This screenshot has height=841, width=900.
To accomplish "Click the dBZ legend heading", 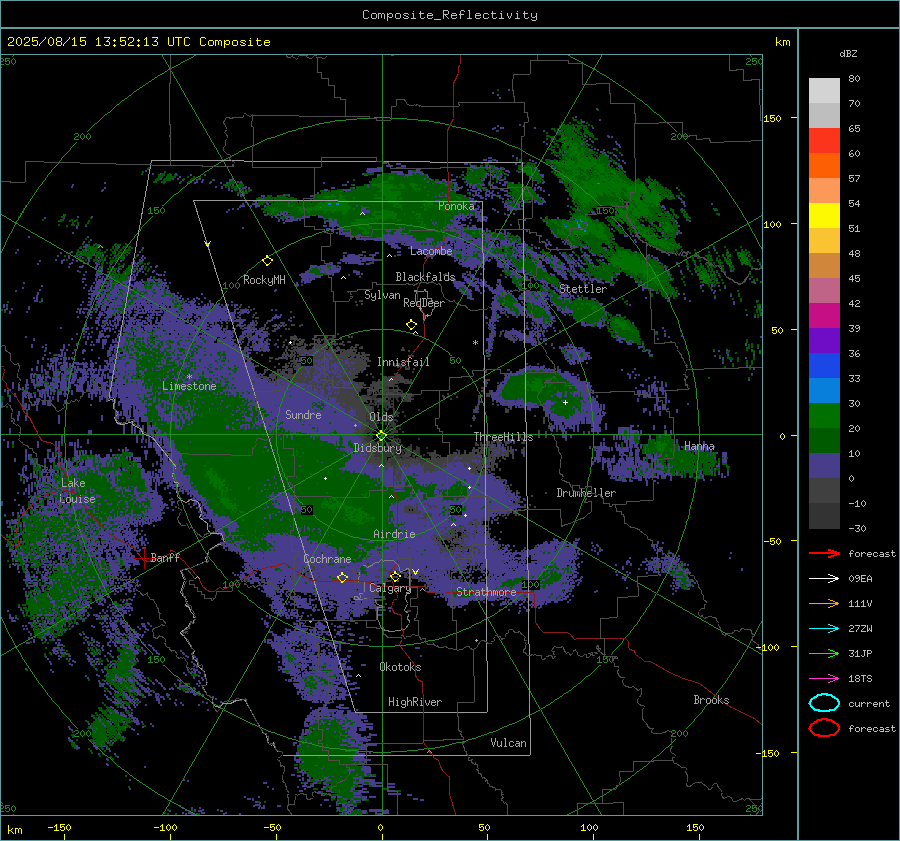I will (x=848, y=53).
